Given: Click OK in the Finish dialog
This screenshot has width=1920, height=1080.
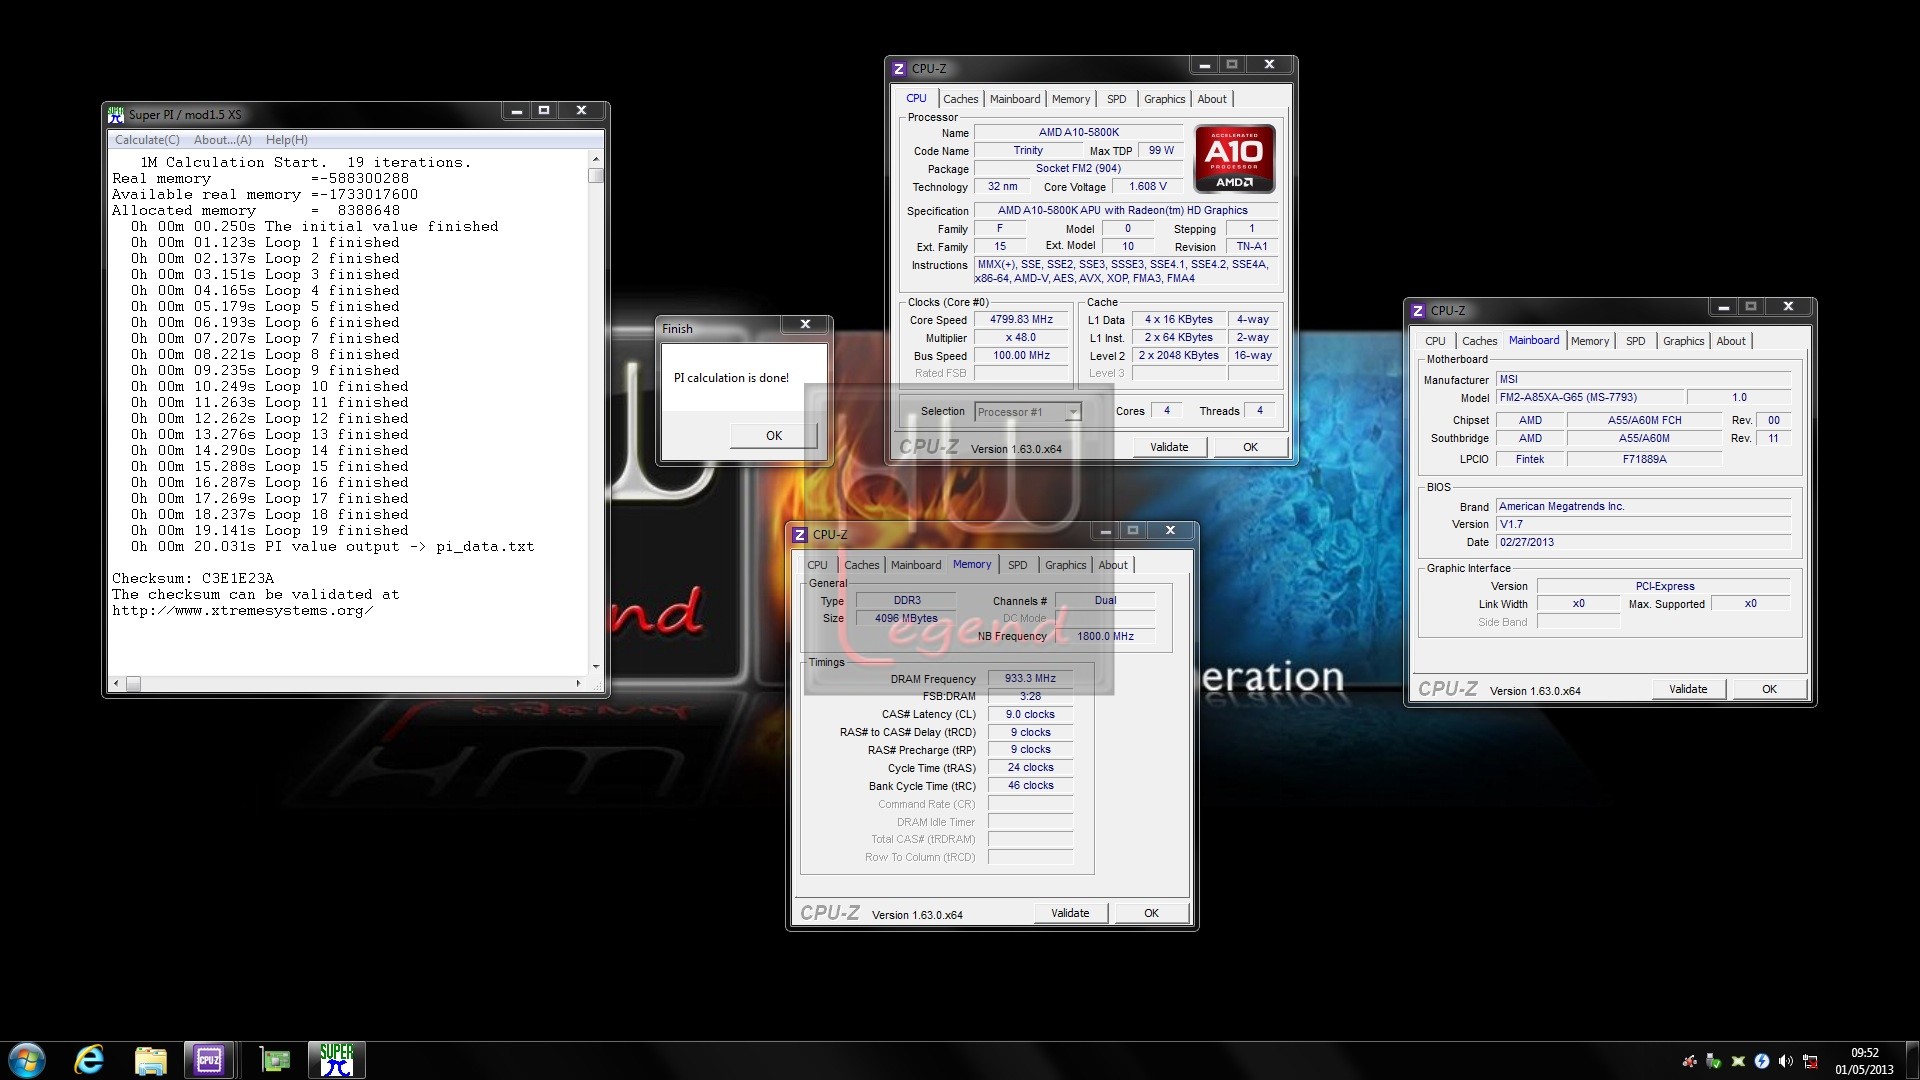Looking at the screenshot, I should coord(774,436).
